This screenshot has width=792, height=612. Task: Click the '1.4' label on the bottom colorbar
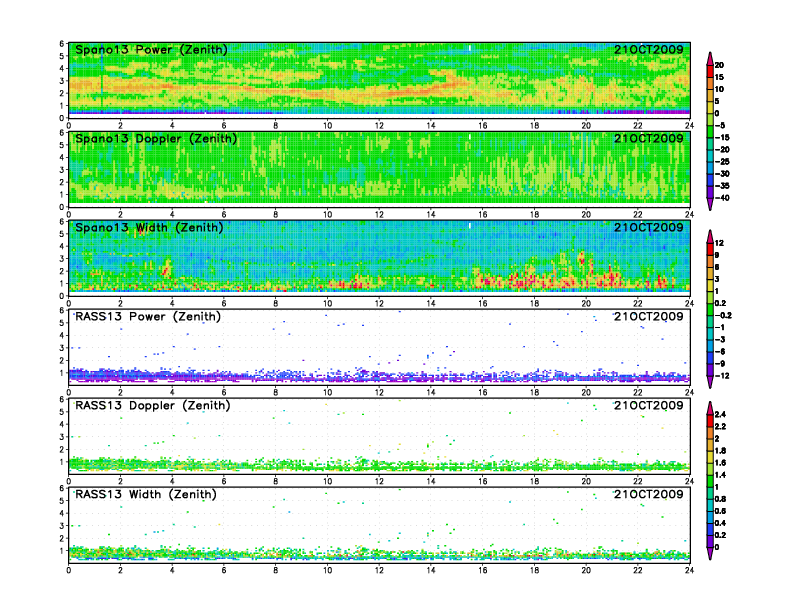(720, 475)
